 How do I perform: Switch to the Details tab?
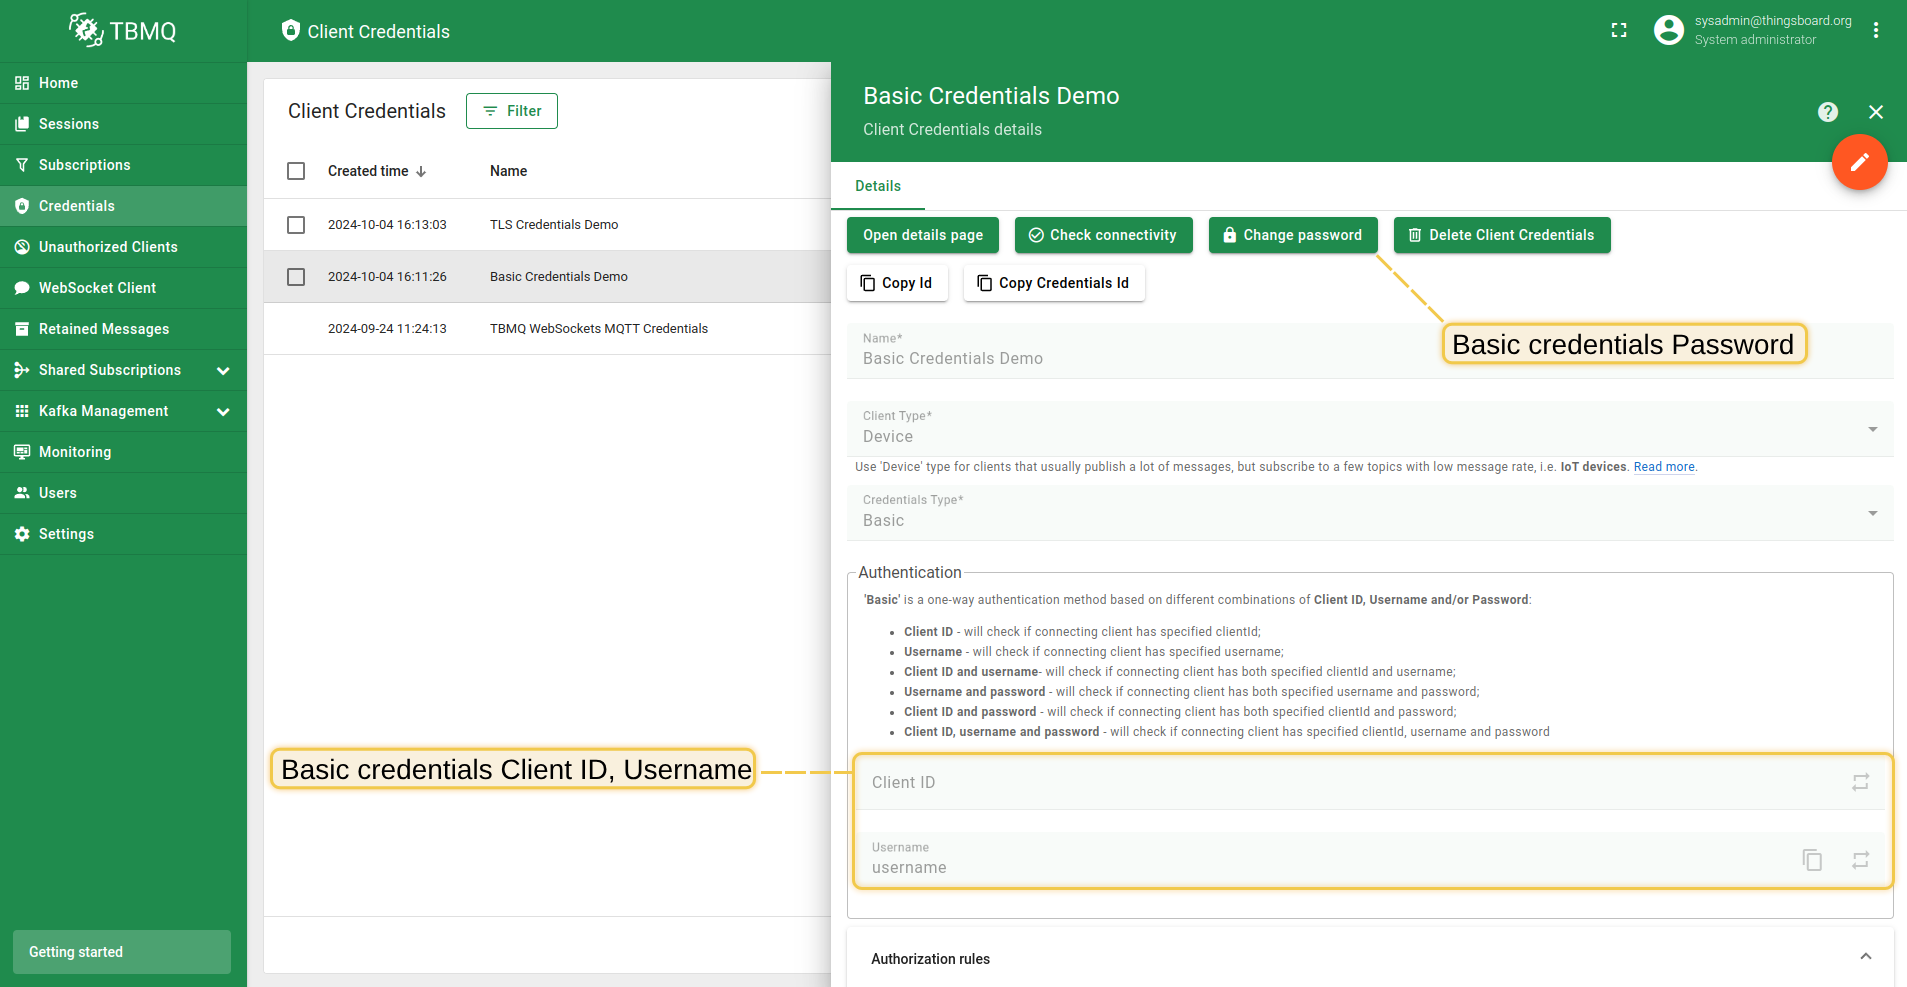click(x=878, y=186)
